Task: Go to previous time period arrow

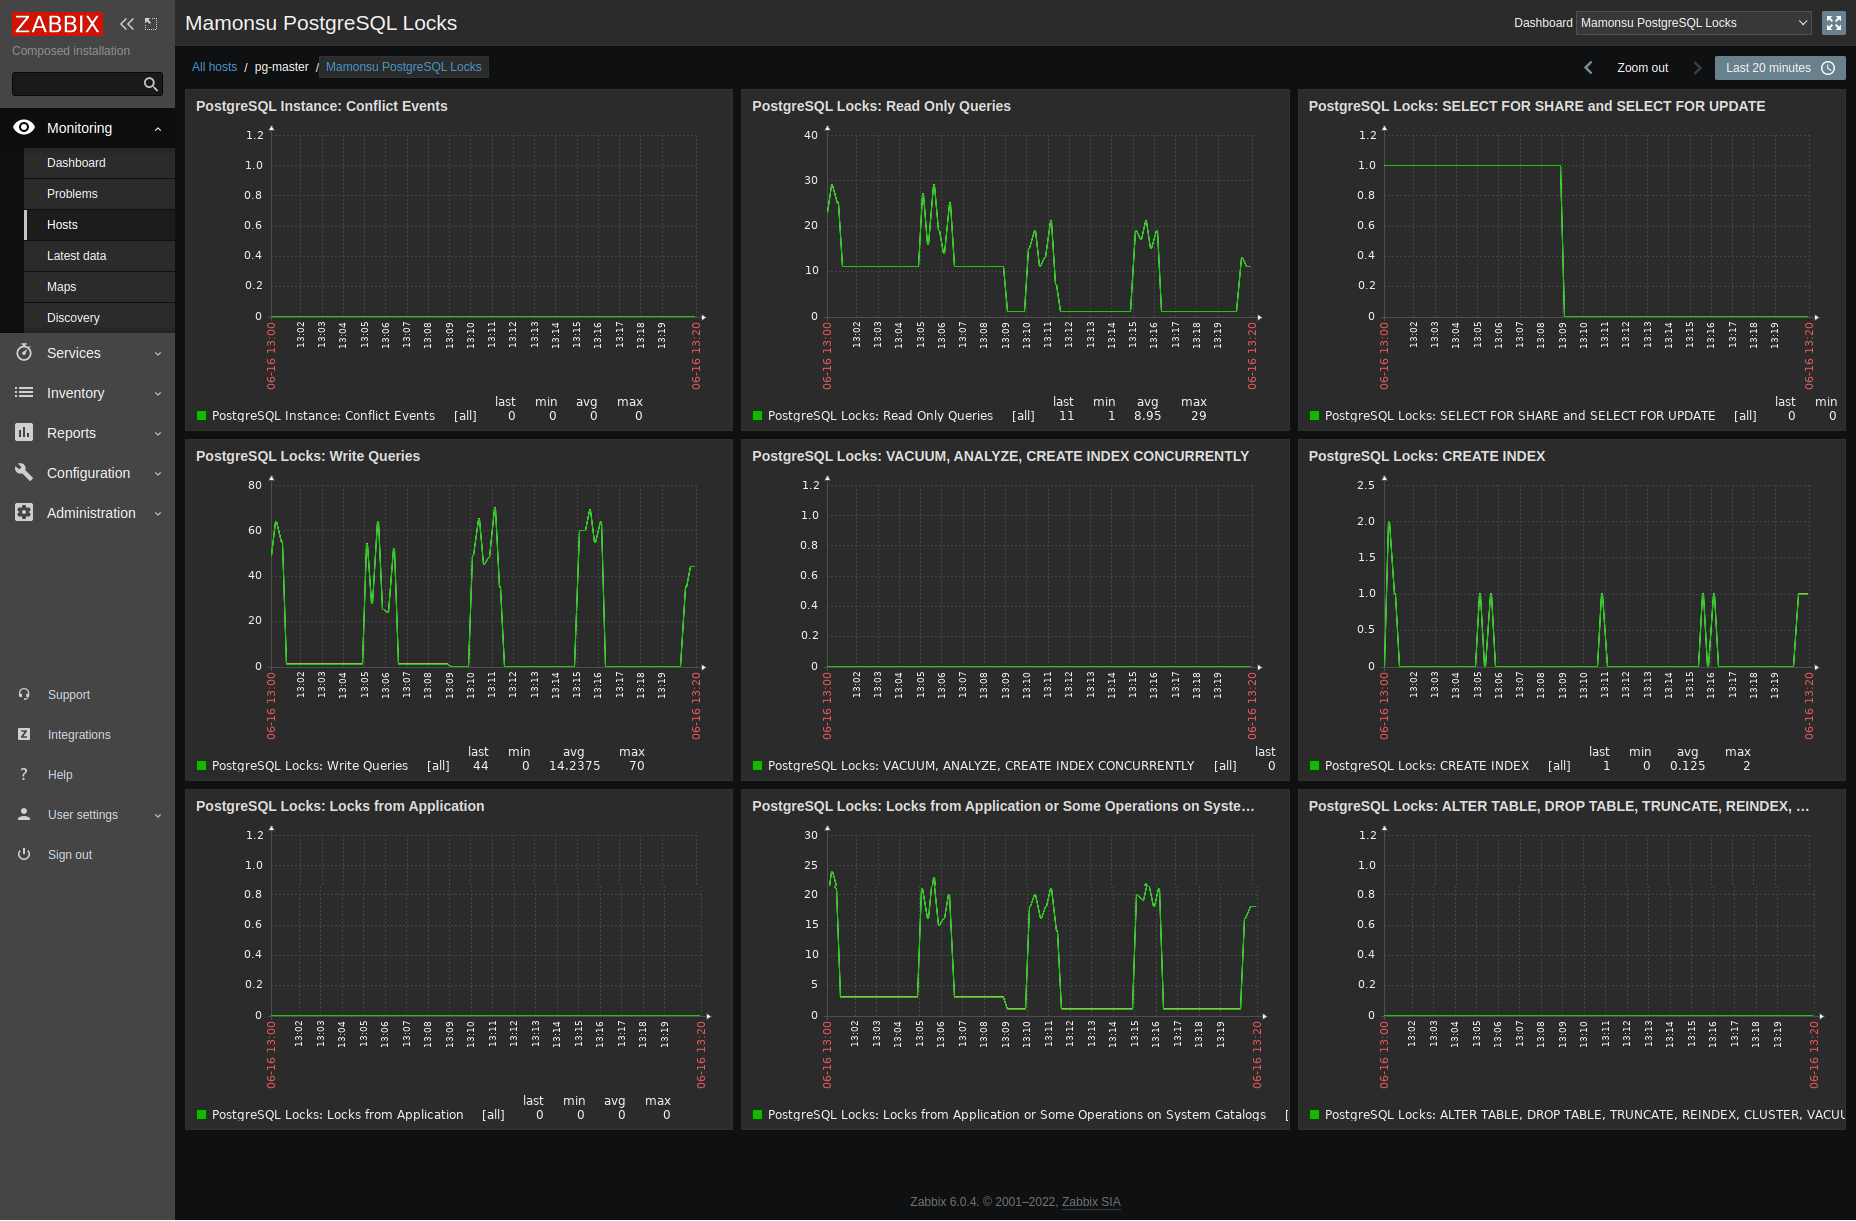Action: click(x=1588, y=68)
